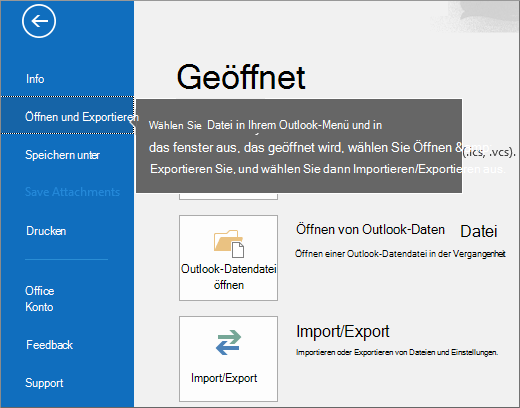Click the Outlook-Datendatei öffnen button label

[229, 277]
